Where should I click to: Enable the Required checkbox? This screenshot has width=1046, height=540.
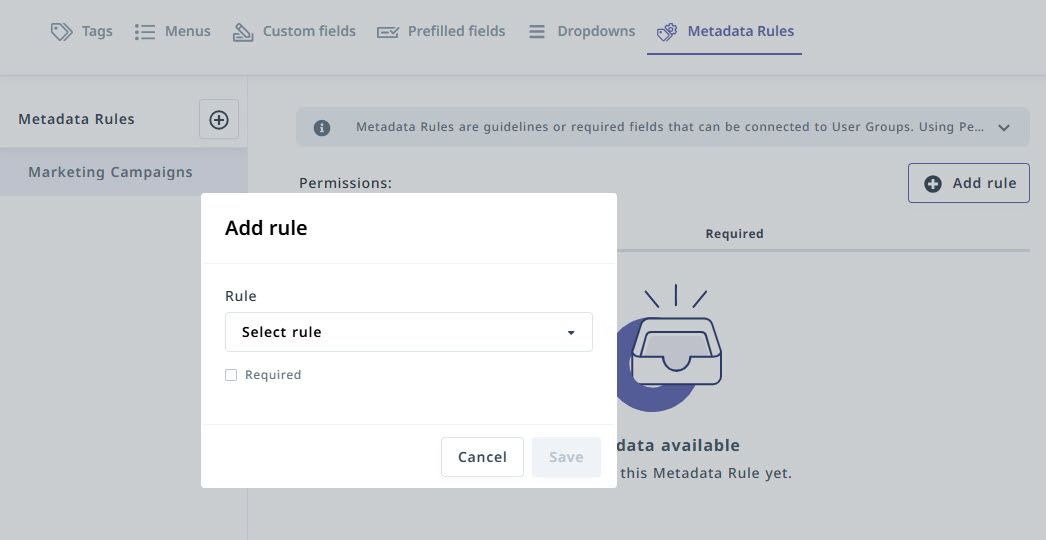point(231,375)
